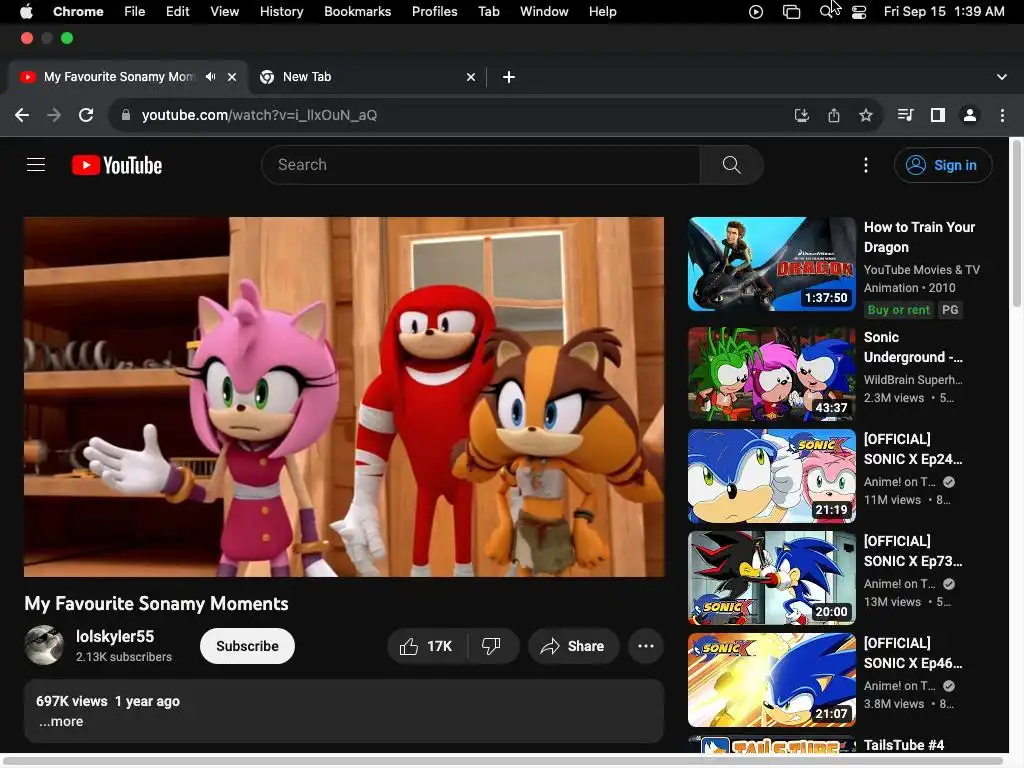Click the Sign in button
The width and height of the screenshot is (1024, 768).
(943, 165)
